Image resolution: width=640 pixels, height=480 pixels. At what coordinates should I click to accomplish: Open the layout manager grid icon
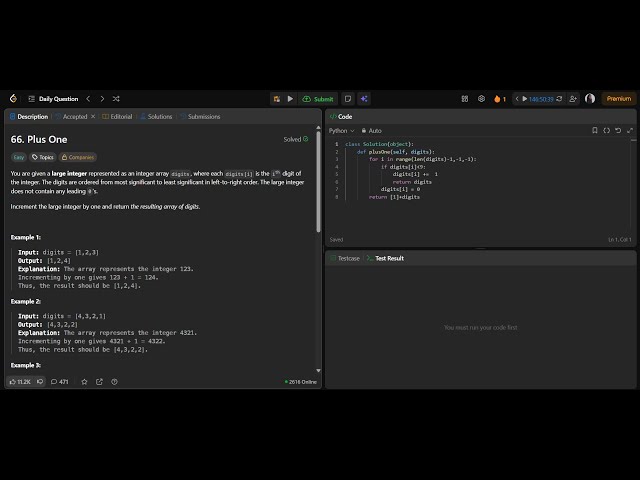pyautogui.click(x=465, y=99)
